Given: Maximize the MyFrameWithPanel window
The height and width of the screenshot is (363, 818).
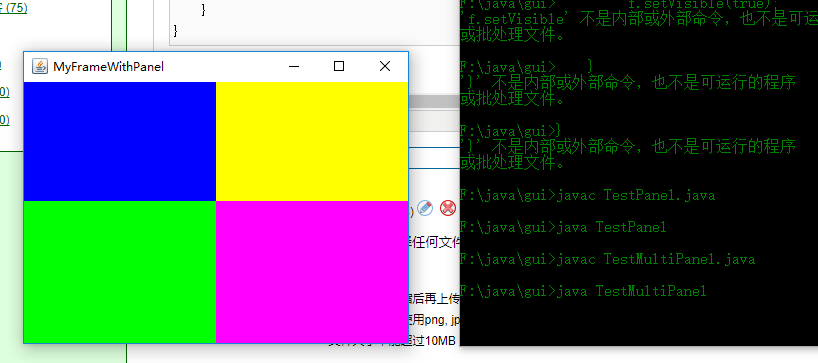Looking at the screenshot, I should pos(339,66).
